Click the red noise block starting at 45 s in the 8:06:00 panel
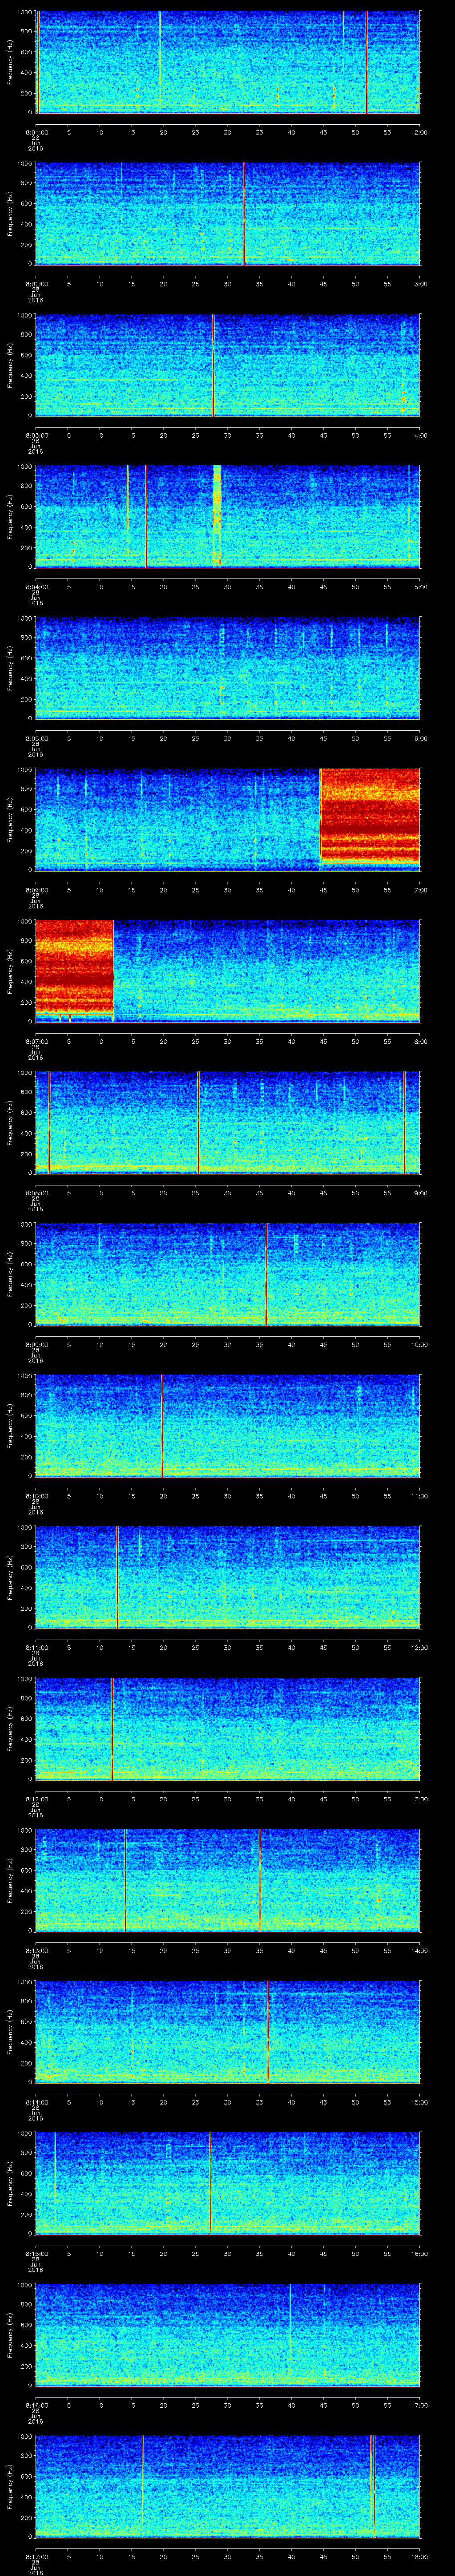Image resolution: width=455 pixels, height=2576 pixels. (370, 817)
